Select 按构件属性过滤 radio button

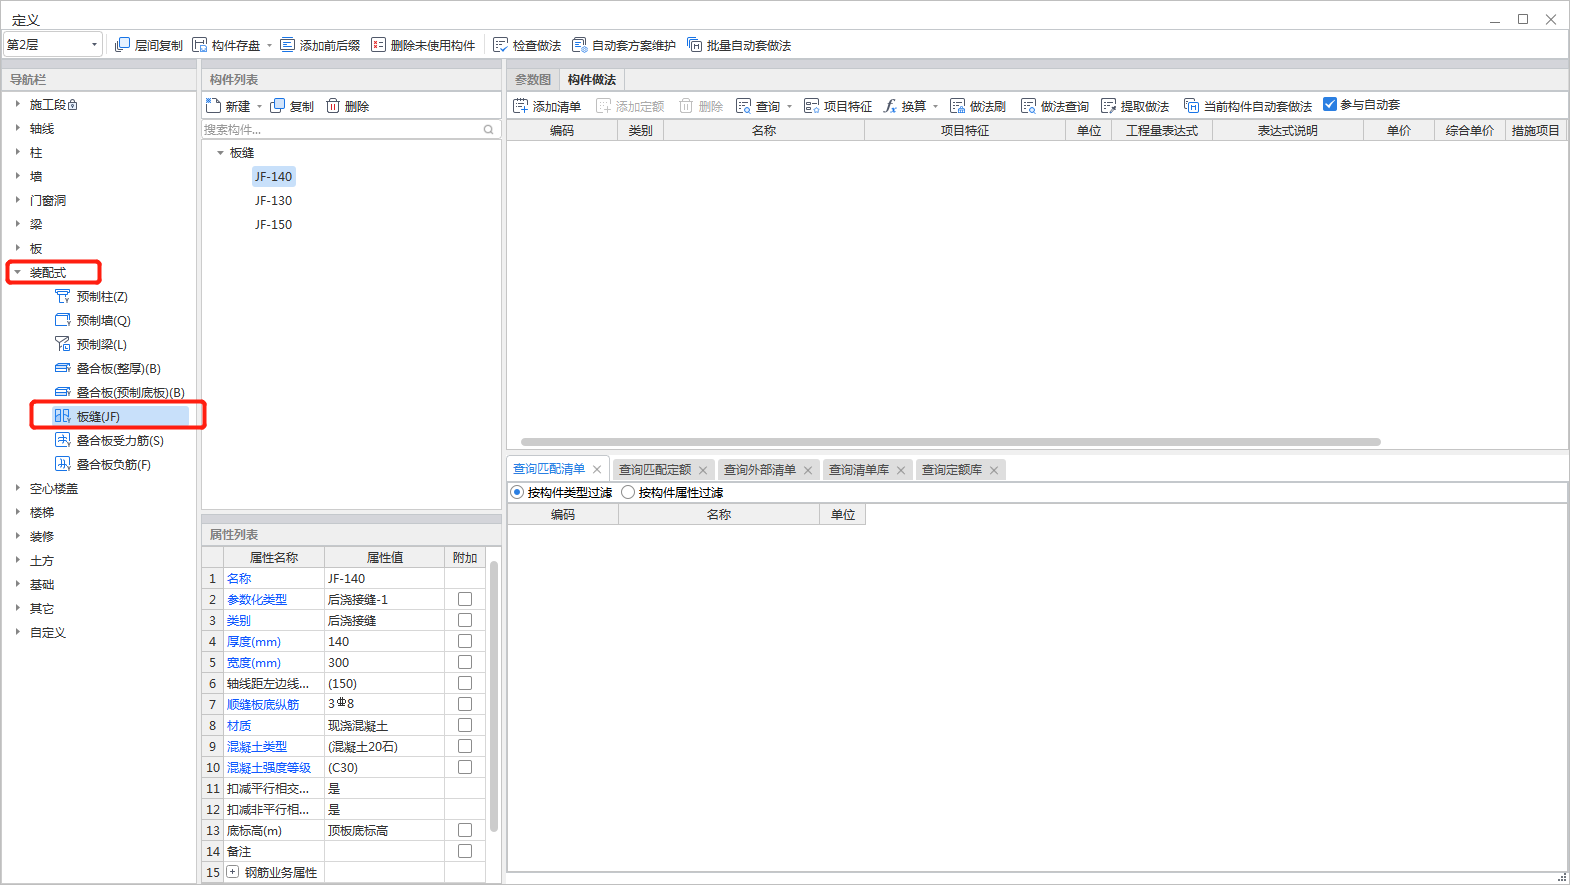(628, 492)
